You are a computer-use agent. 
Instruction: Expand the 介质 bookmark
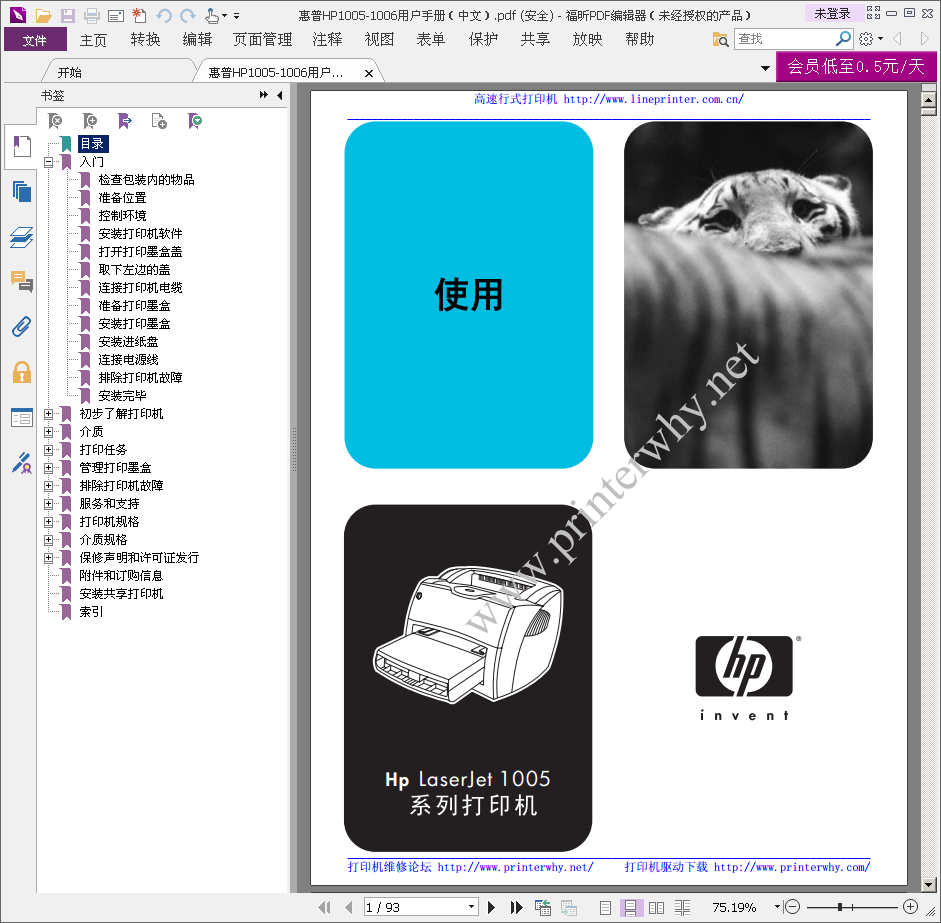49,432
